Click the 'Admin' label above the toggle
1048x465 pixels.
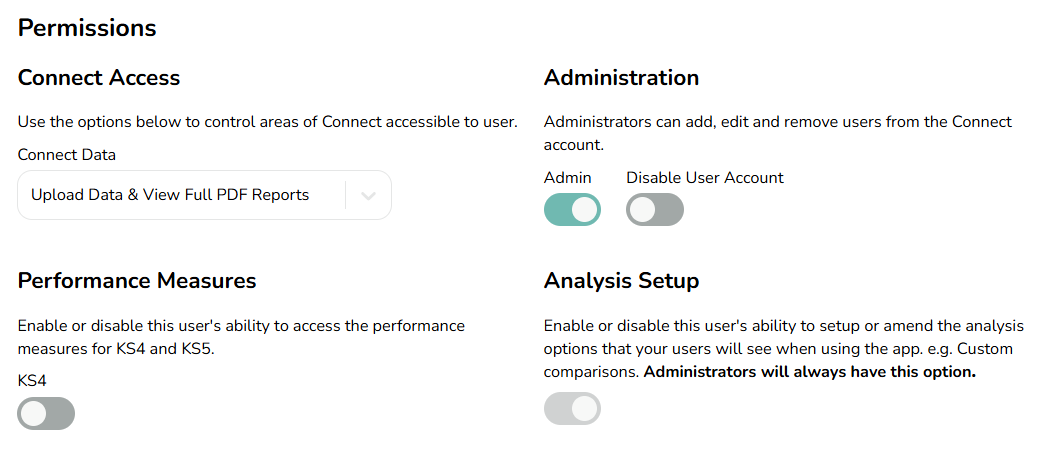pos(567,178)
